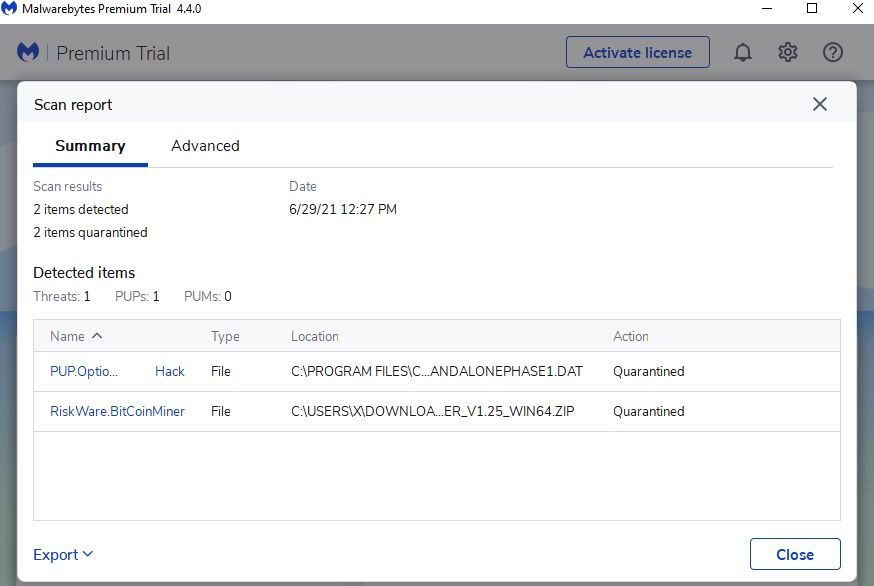Click Quarantined in the RiskWare.BitCoinMiner row
The width and height of the screenshot is (874, 586).
pyautogui.click(x=648, y=411)
